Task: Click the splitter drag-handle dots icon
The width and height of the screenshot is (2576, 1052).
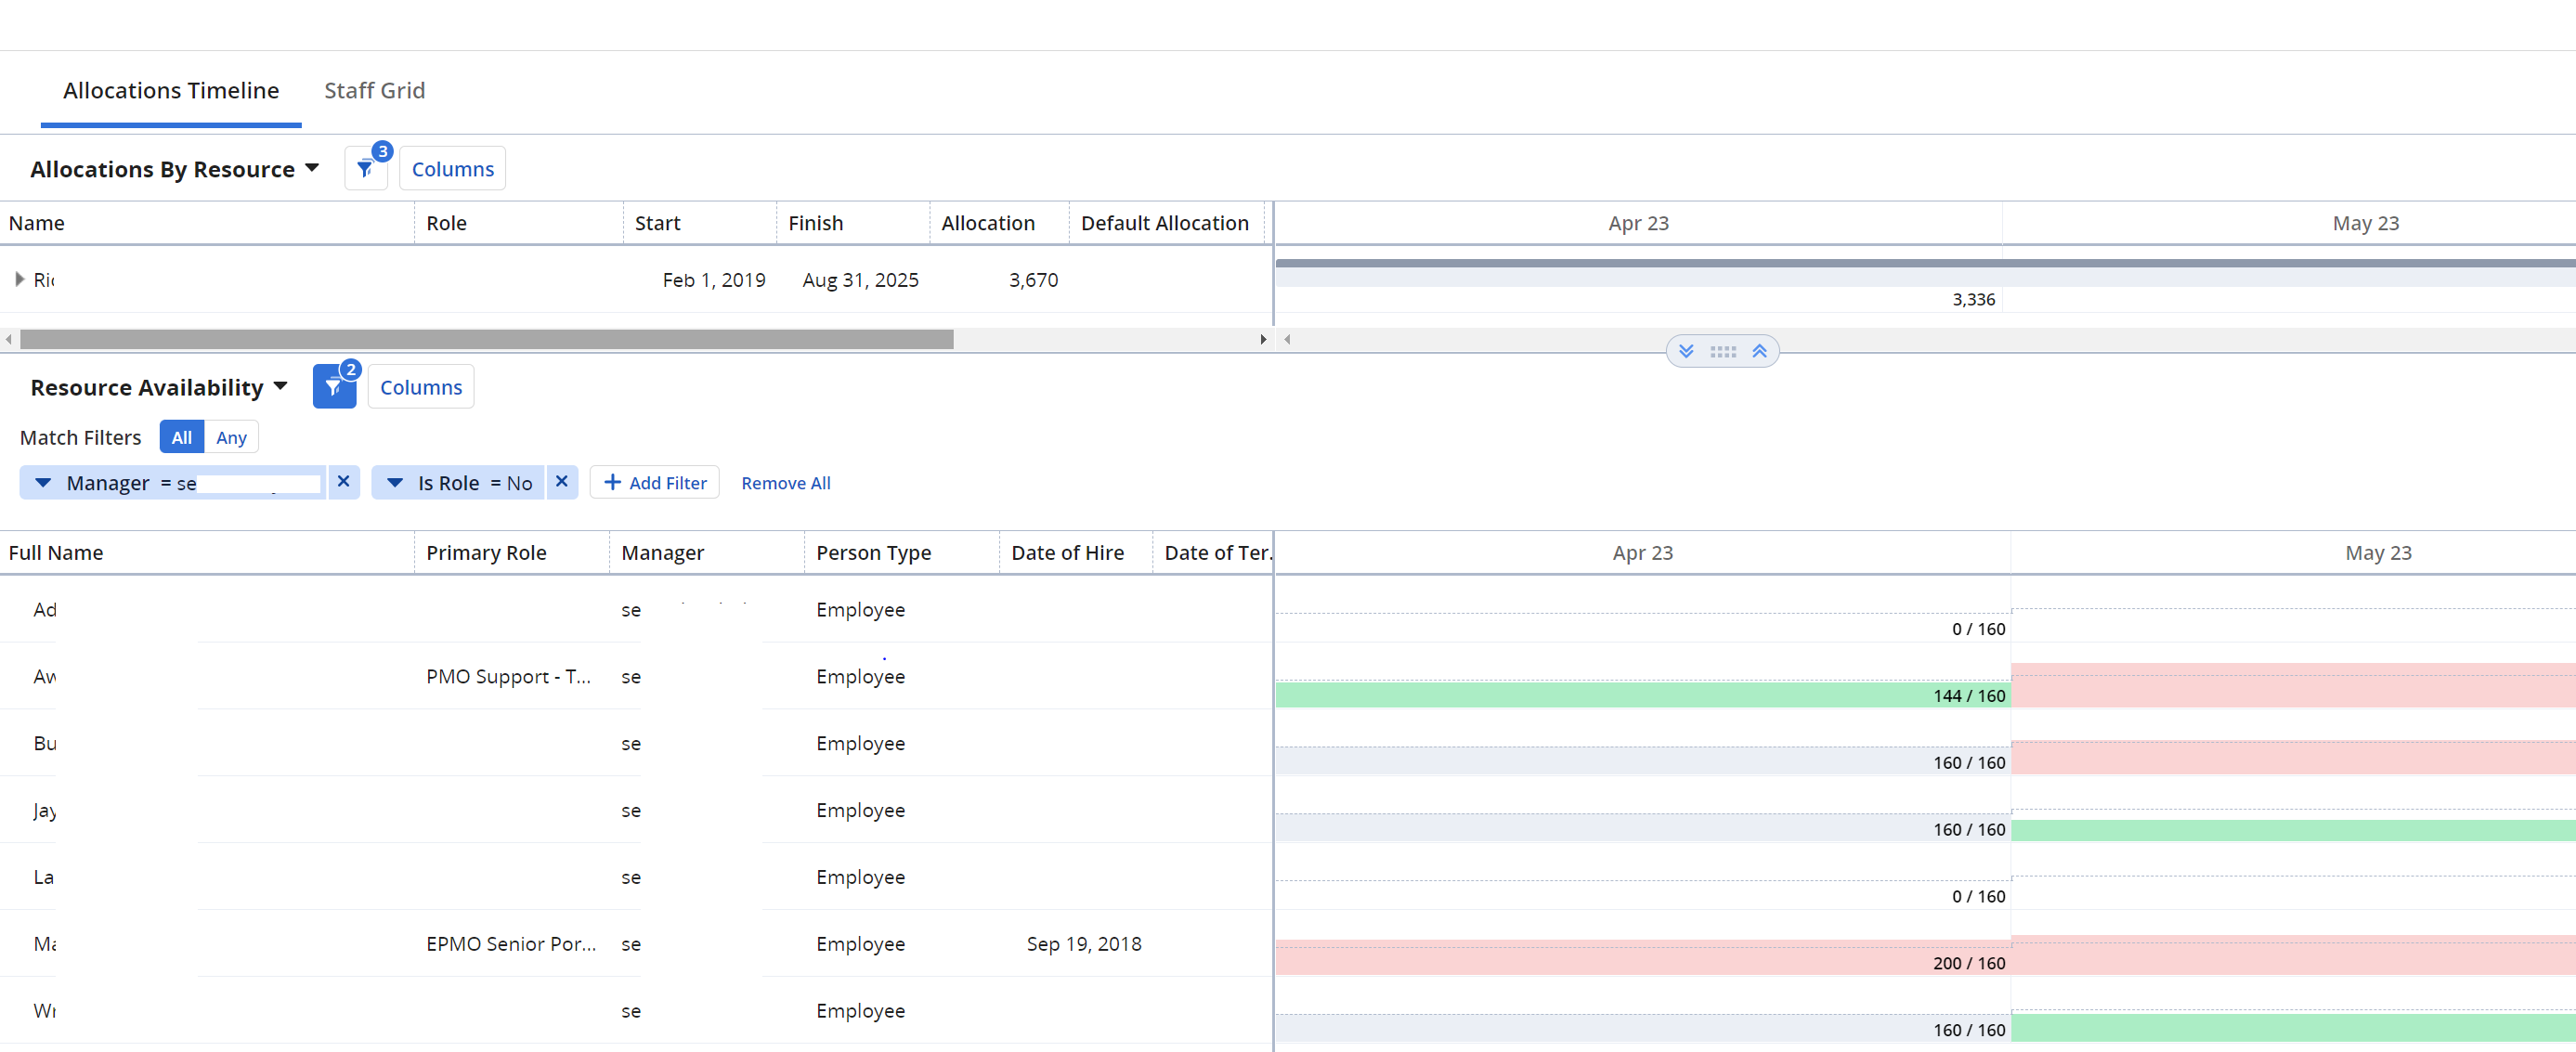Action: point(1723,351)
